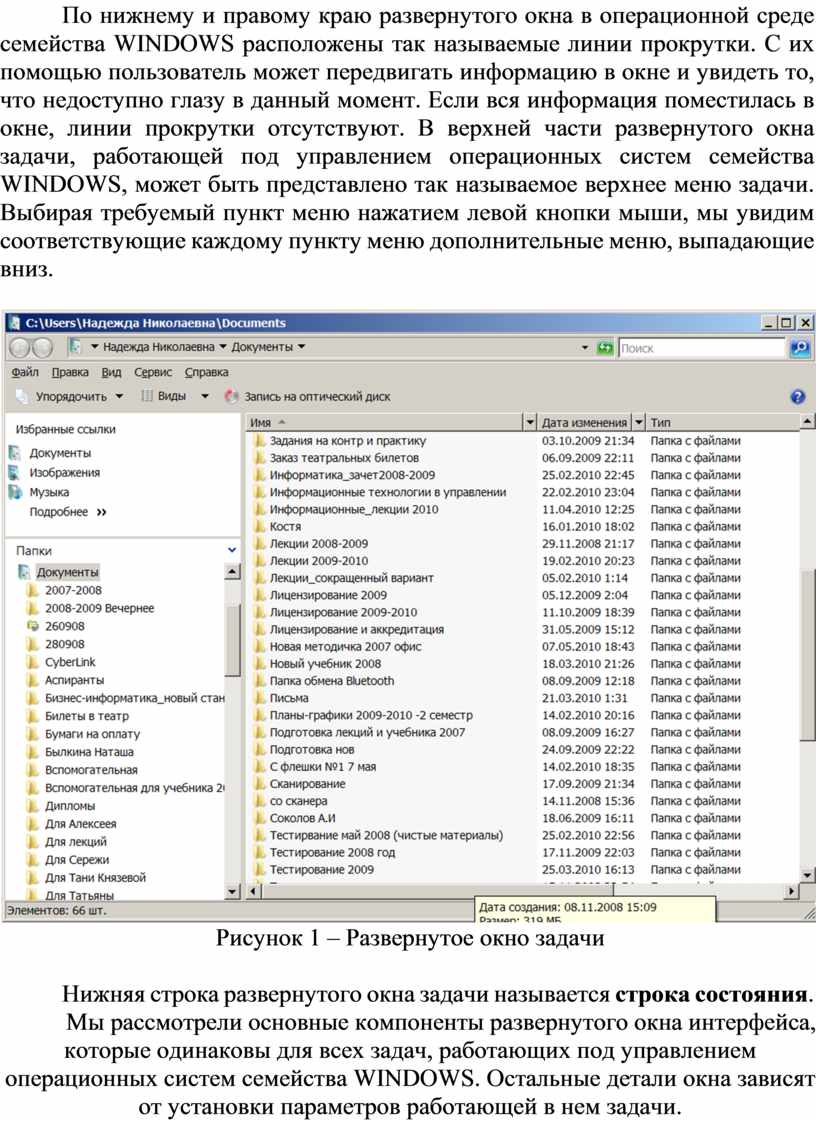Open the Правка menu
816x1121 pixels.
[x=70, y=372]
